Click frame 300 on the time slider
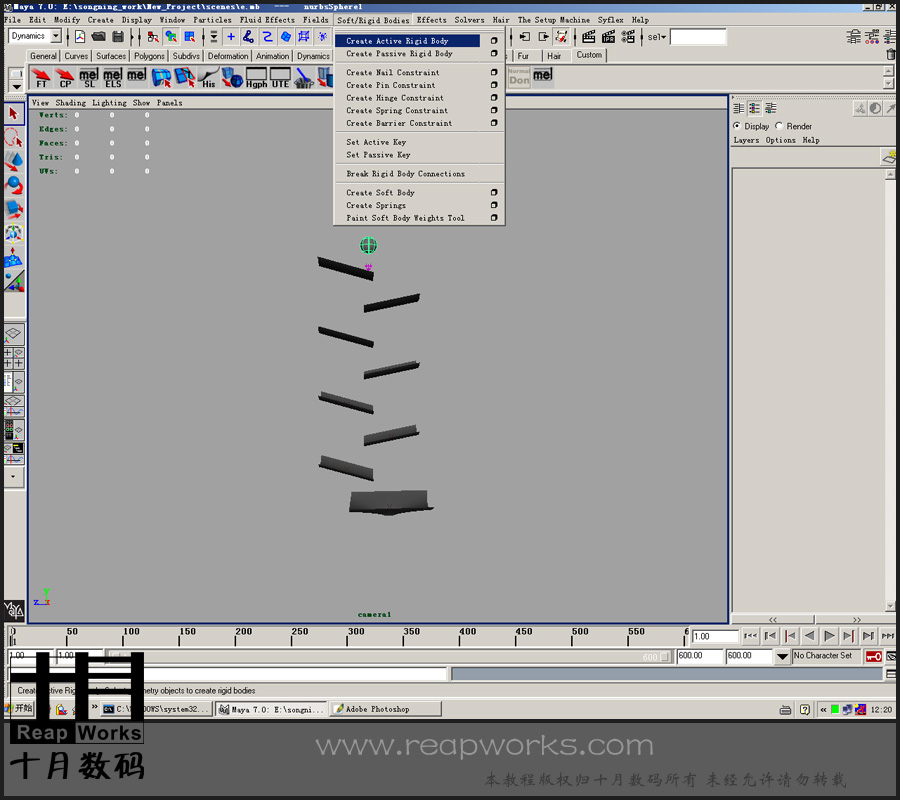This screenshot has width=900, height=800. [x=347, y=636]
